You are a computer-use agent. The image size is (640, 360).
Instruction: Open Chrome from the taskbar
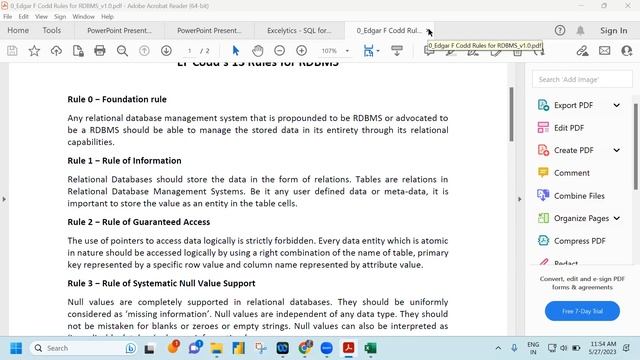[x=305, y=348]
